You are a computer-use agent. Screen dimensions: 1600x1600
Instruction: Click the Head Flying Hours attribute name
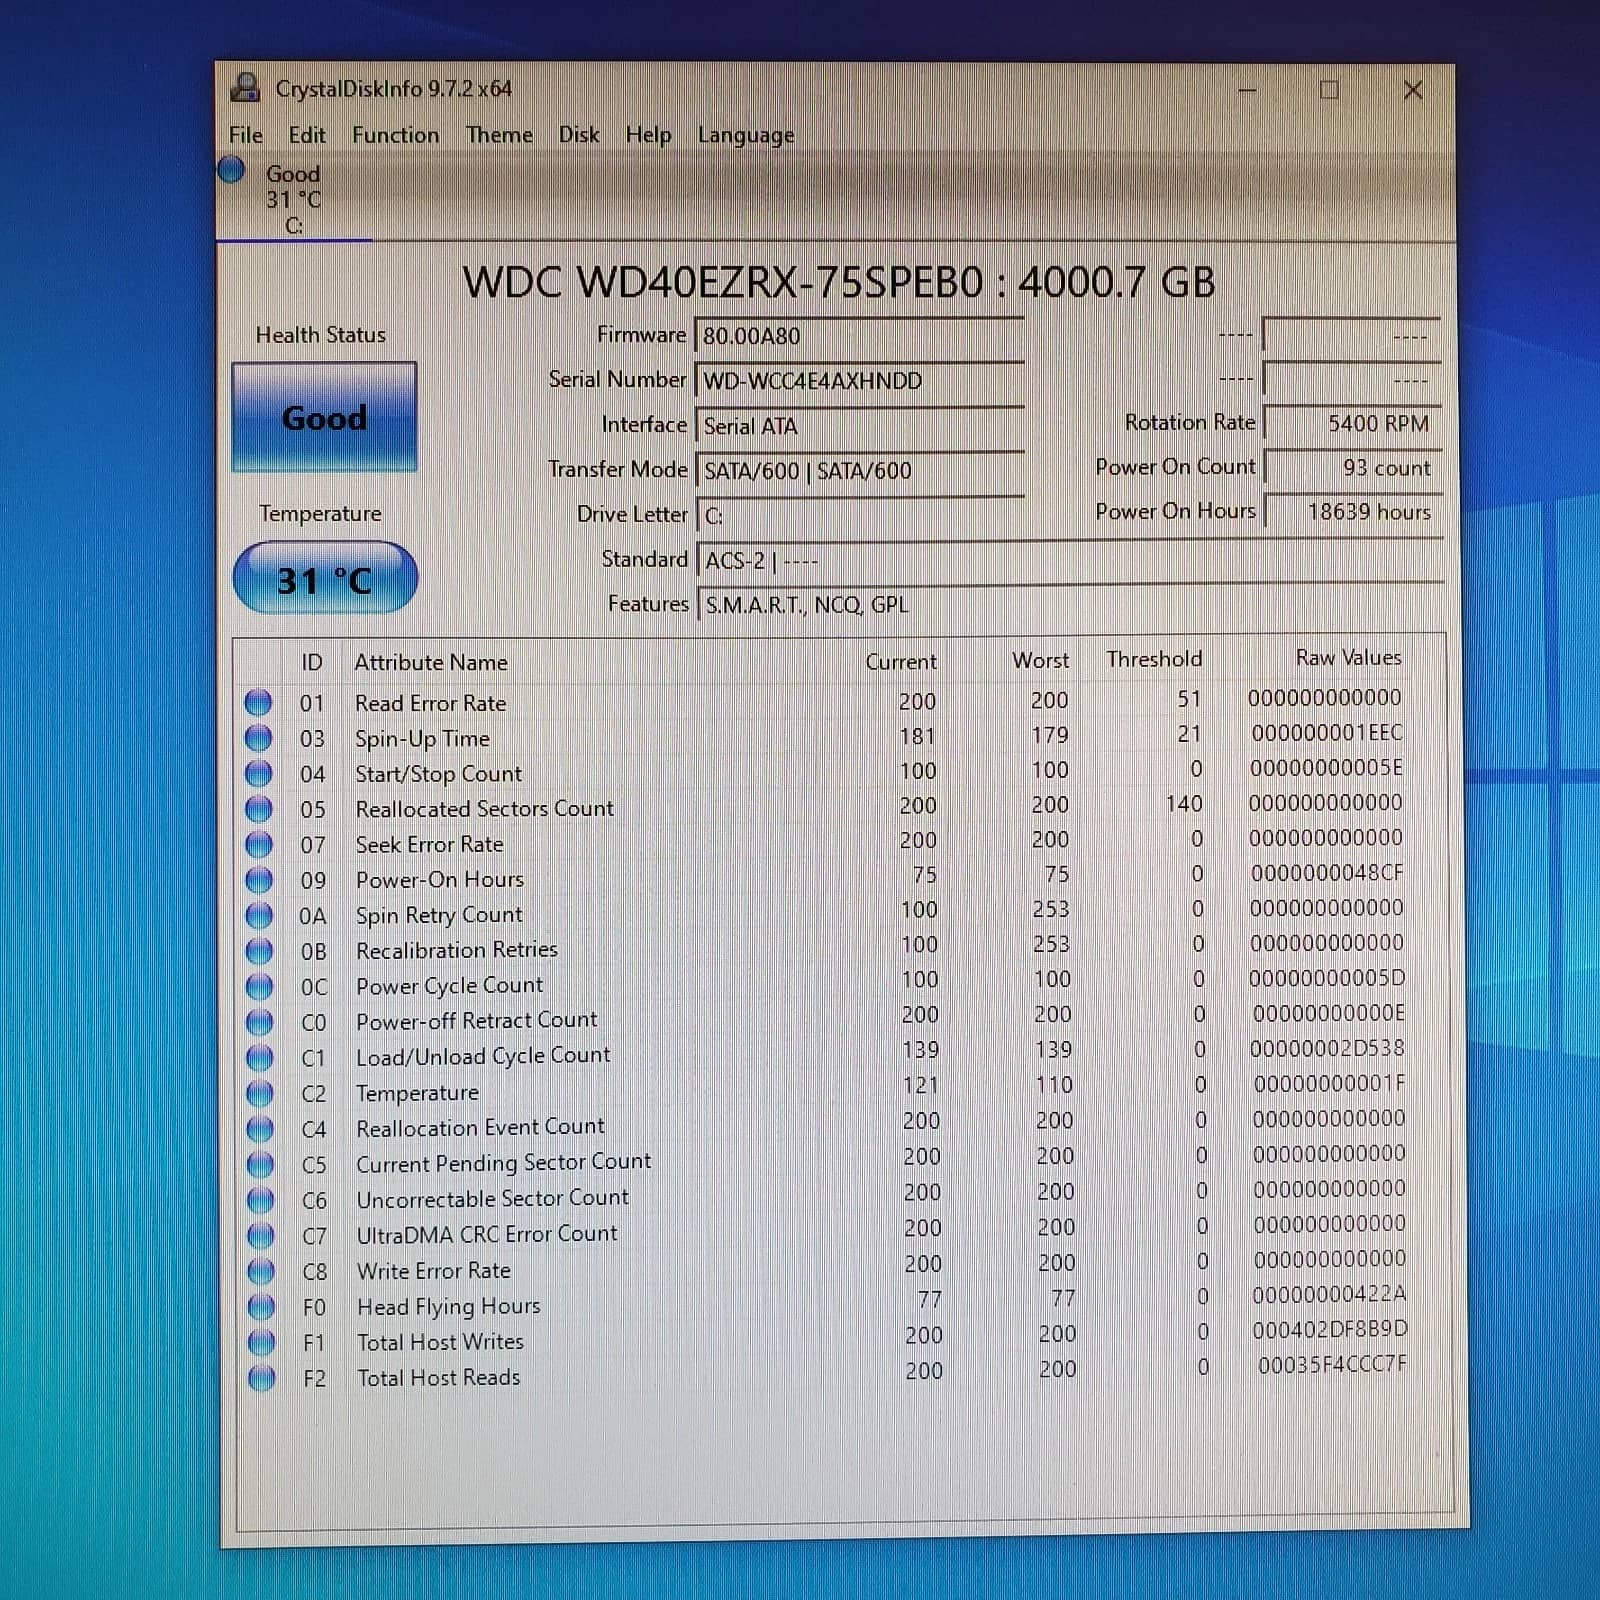[448, 1307]
